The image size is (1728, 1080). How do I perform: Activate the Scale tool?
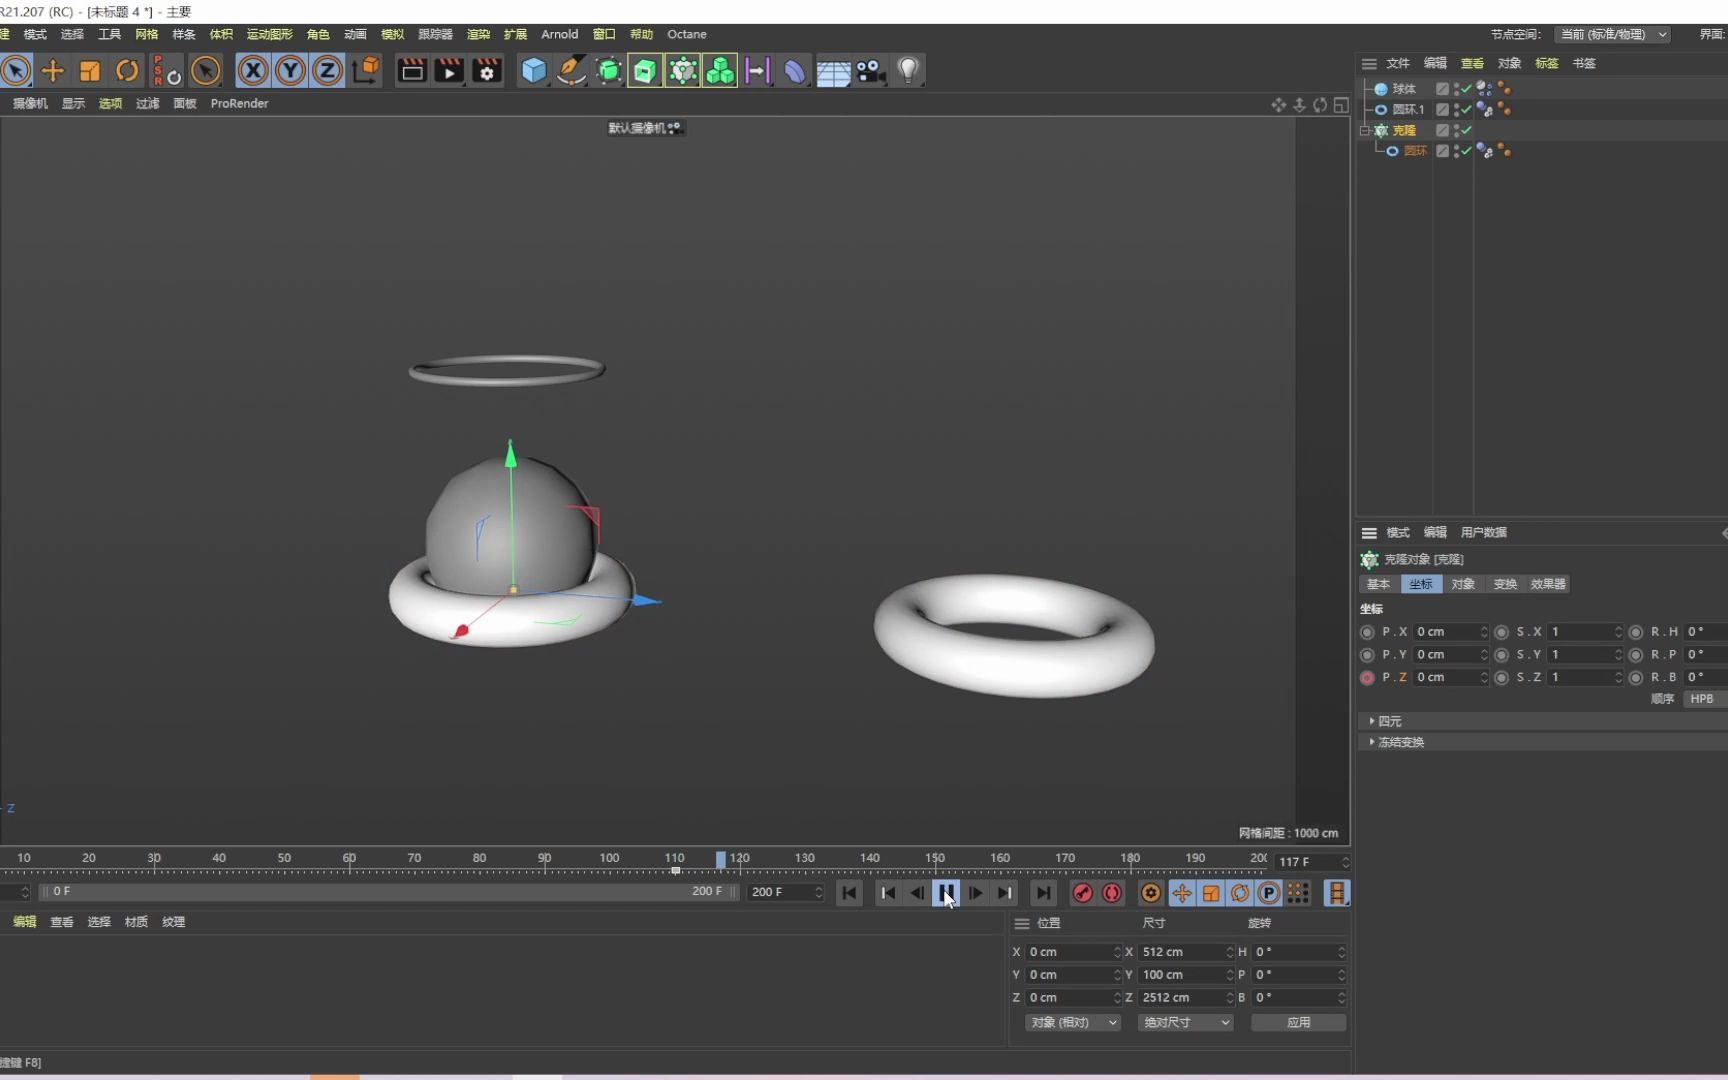(x=90, y=71)
